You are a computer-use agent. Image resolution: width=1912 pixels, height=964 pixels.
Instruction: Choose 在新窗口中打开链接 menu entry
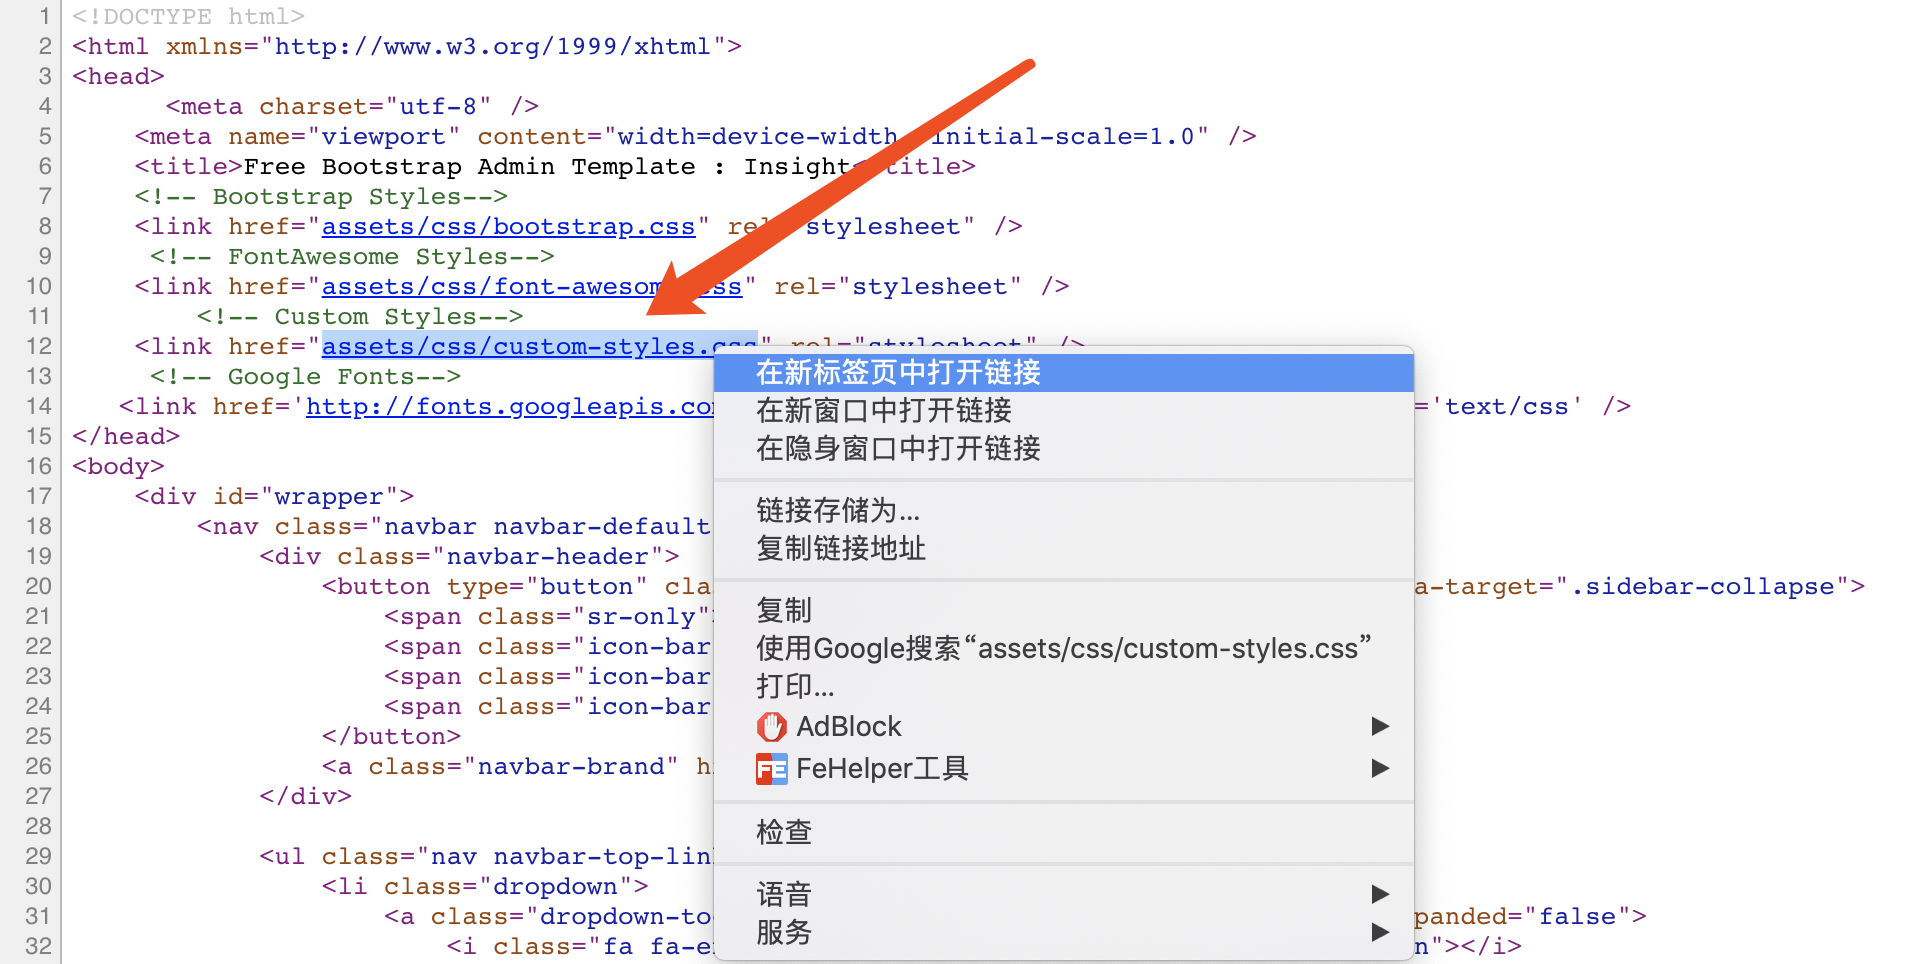point(1064,411)
